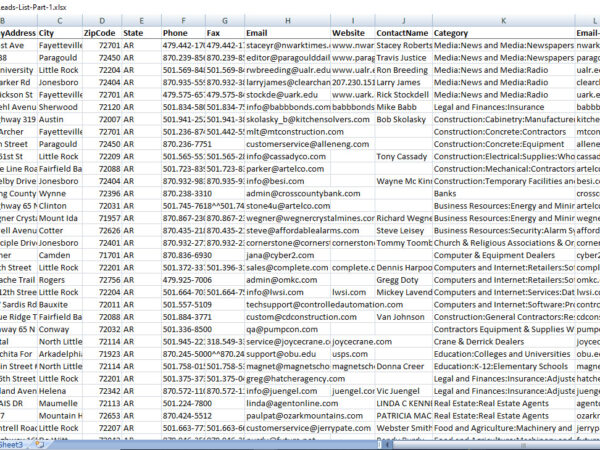Viewport: 600px width, 450px height.
Task: Select the 'Cotter' city cell
Action: (x=60, y=231)
